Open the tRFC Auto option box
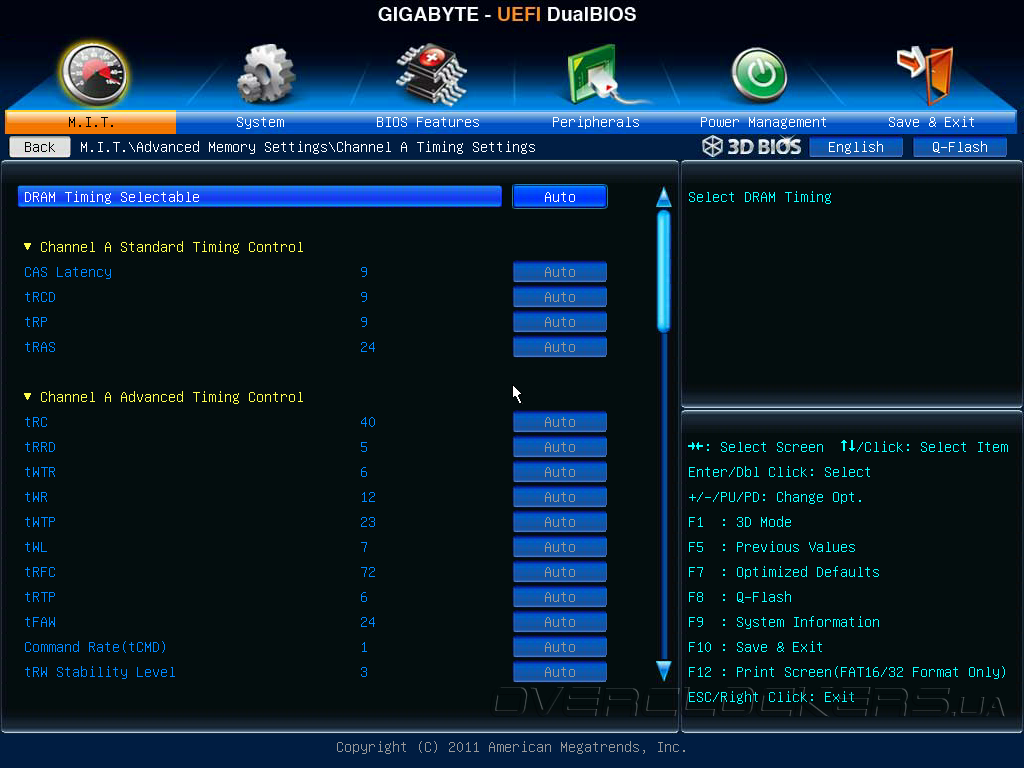1024x768 pixels. point(560,572)
